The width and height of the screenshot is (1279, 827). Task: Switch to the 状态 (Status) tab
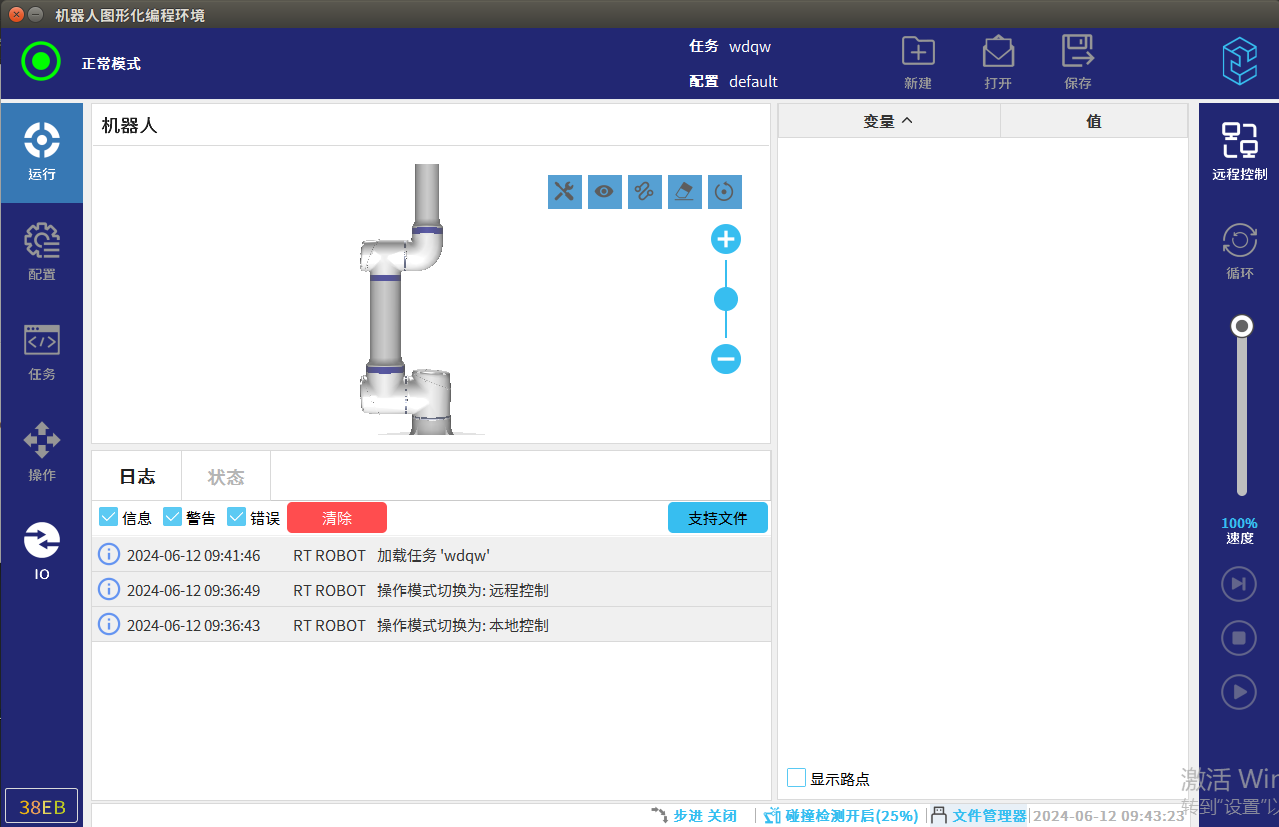tap(225, 477)
